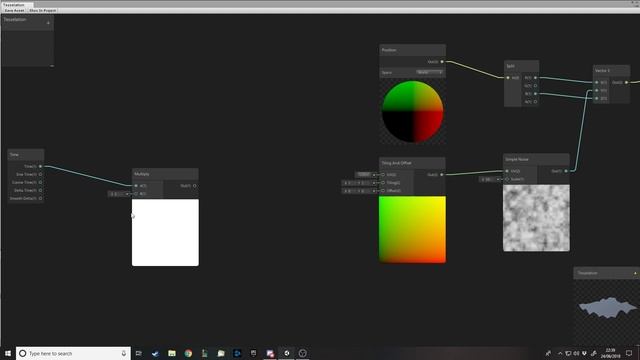The image size is (640, 360).
Task: Click the white Multiply node preview
Action: point(165,233)
